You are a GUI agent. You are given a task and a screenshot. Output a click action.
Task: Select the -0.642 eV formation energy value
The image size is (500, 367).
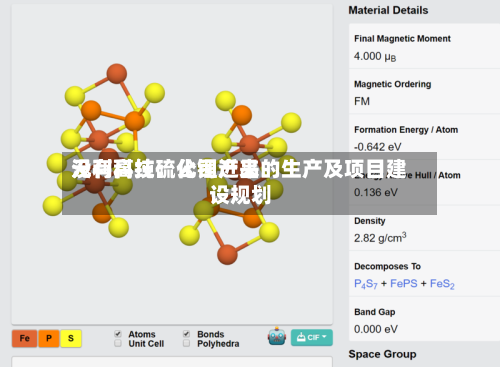point(378,147)
